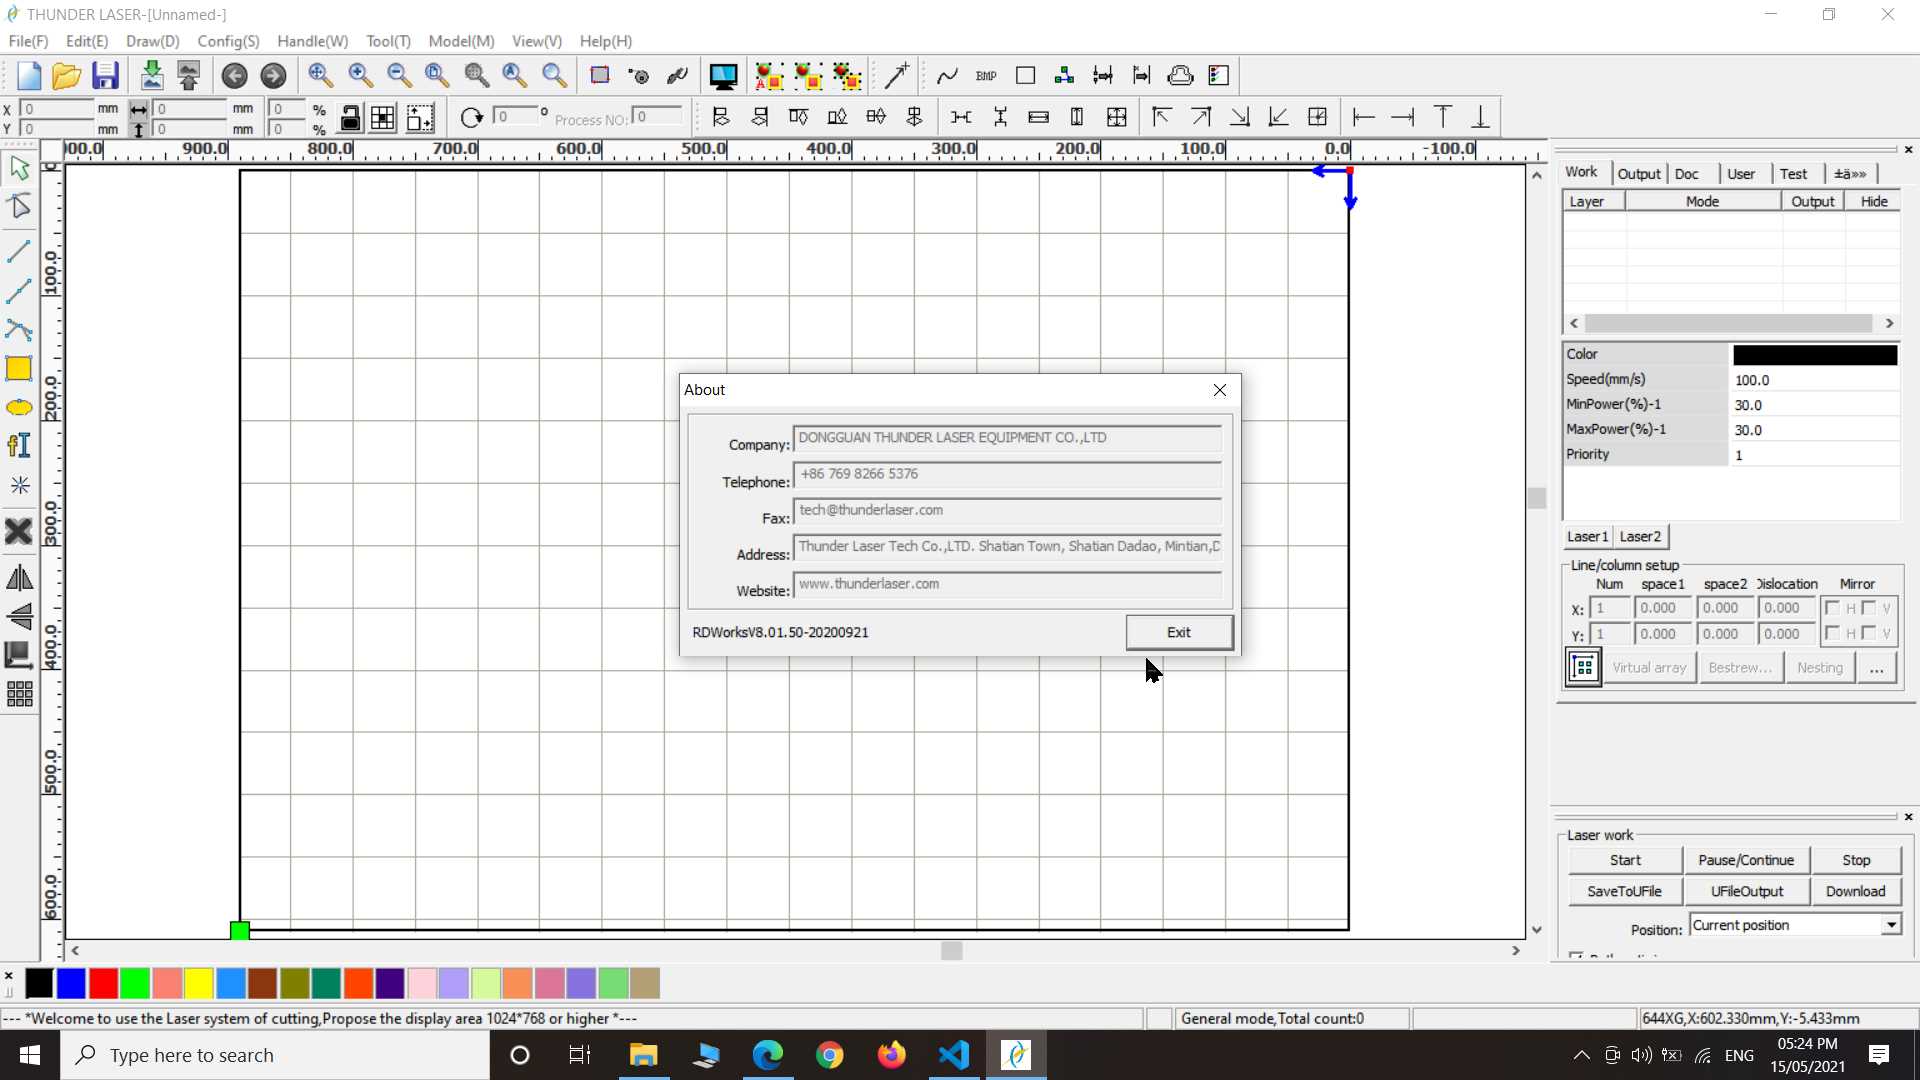Viewport: 1920px width, 1080px height.
Task: Click the overflow tab after Test
Action: [x=1850, y=174]
